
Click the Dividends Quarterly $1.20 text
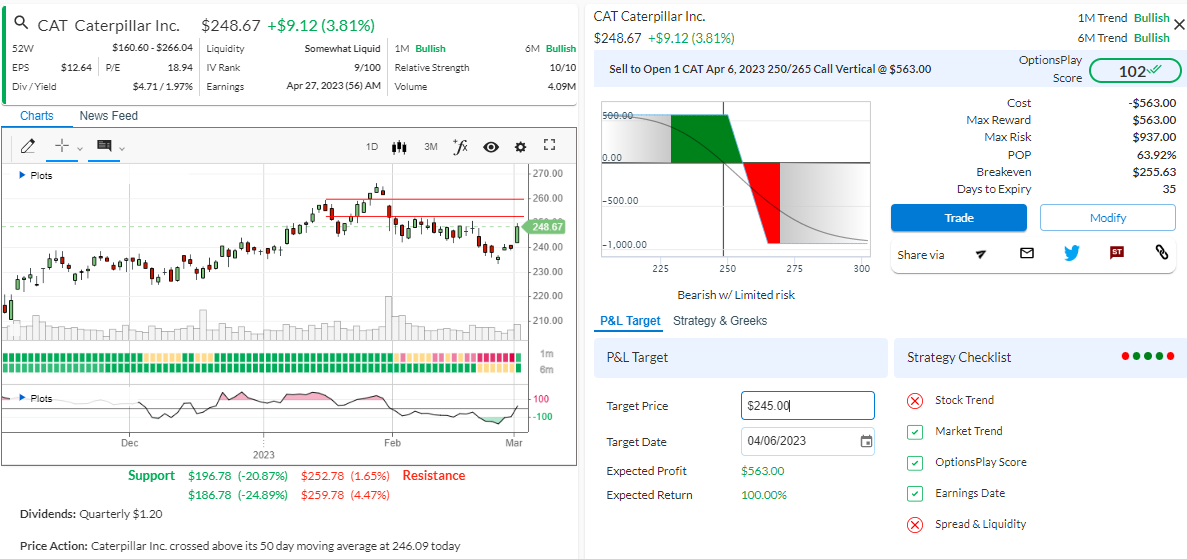pyautogui.click(x=91, y=514)
